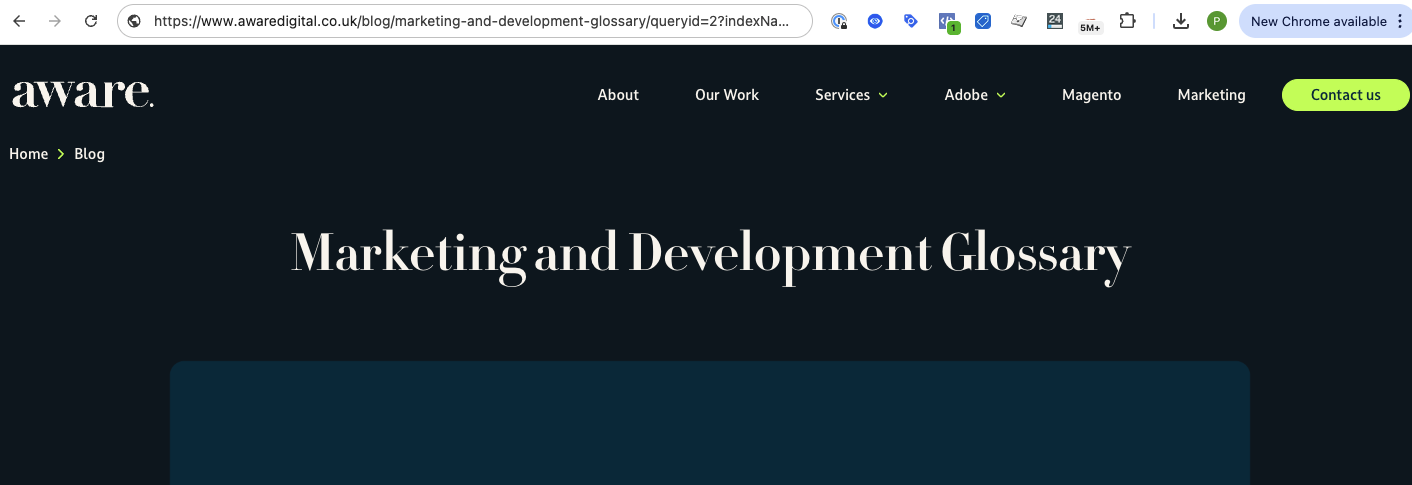
Task: Open the blue price tag extension
Action: pos(983,21)
